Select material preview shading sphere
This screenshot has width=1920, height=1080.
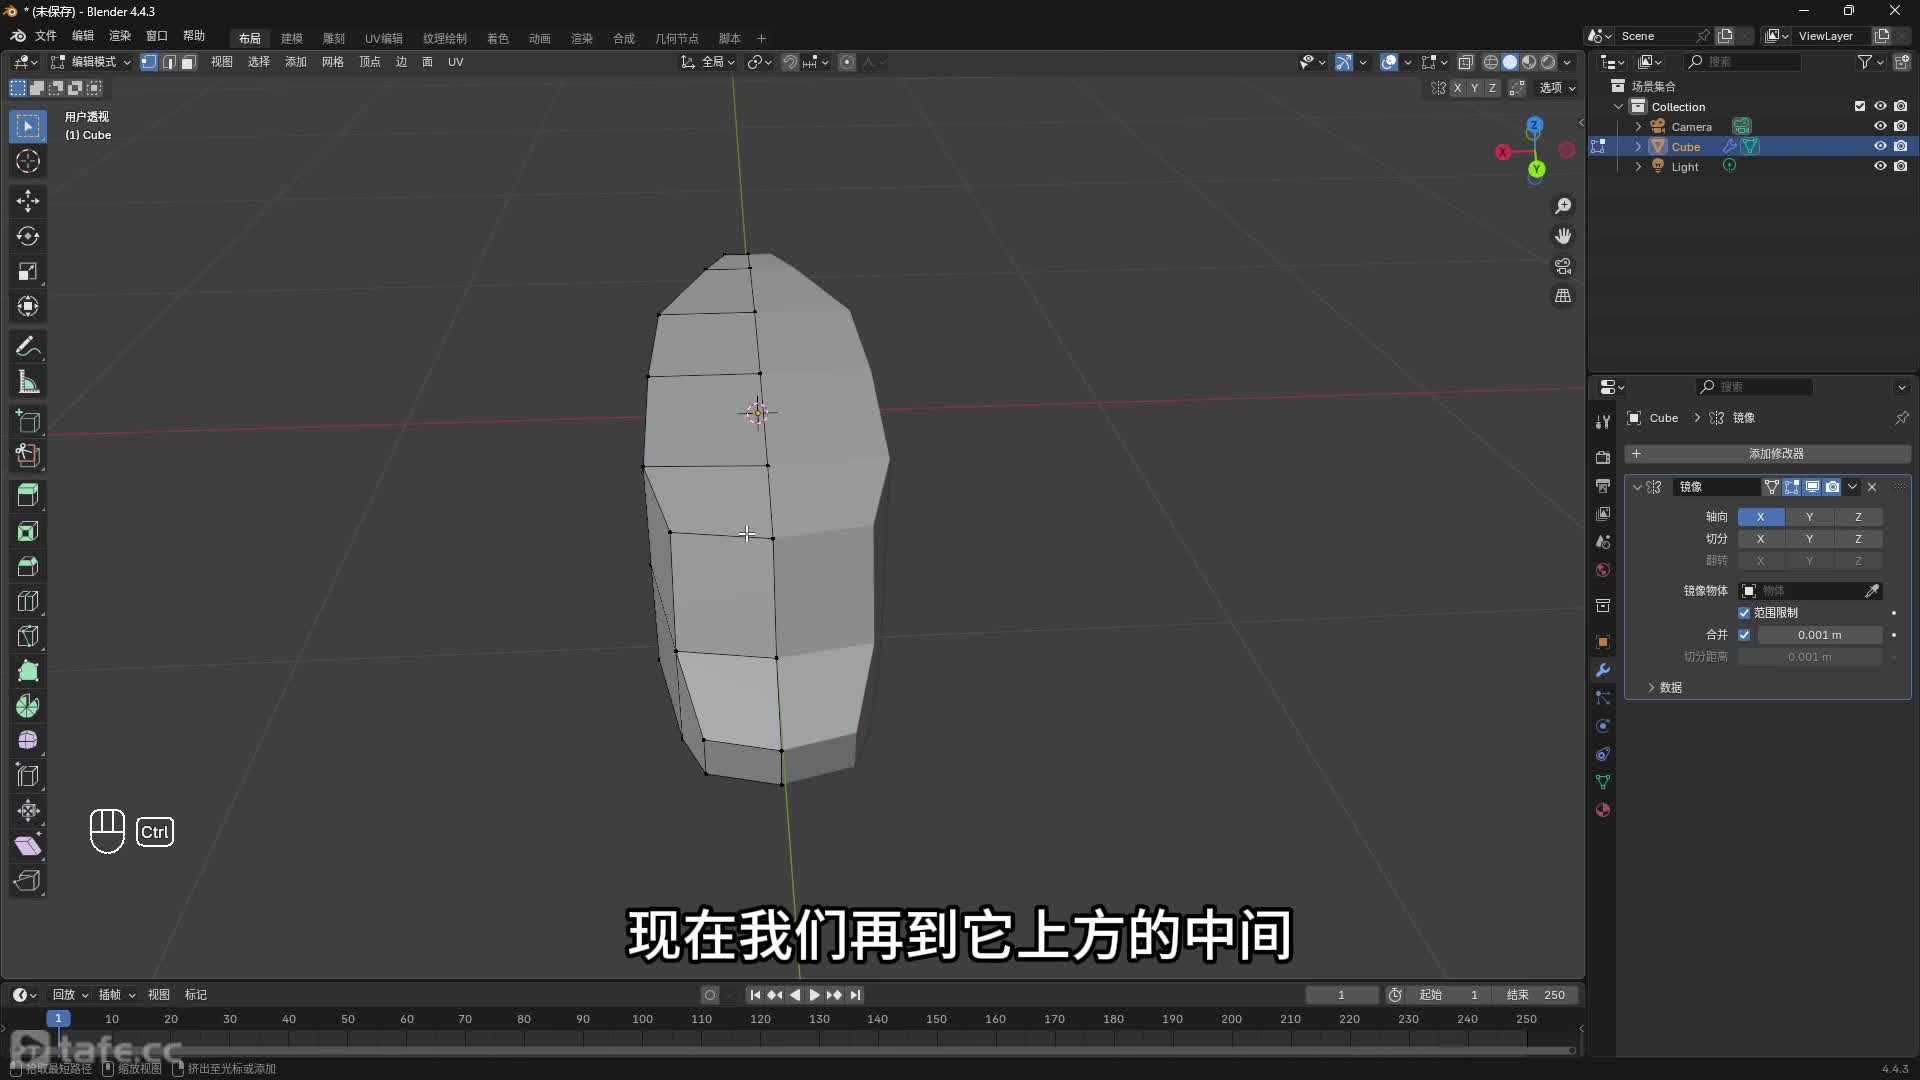coord(1529,62)
